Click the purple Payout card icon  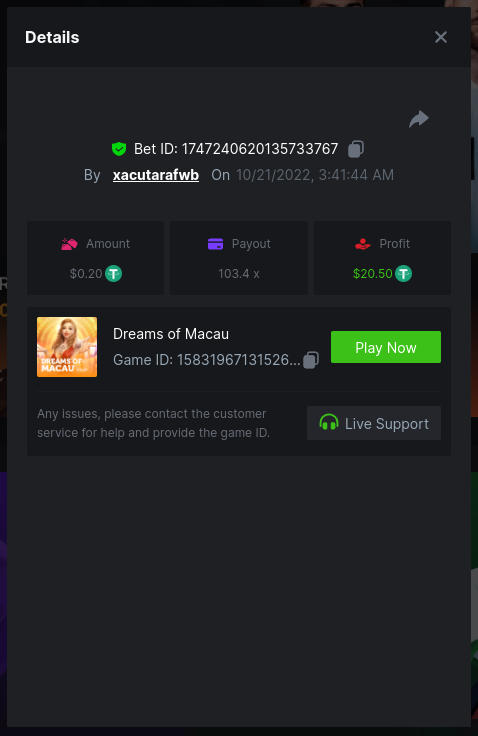click(x=216, y=244)
